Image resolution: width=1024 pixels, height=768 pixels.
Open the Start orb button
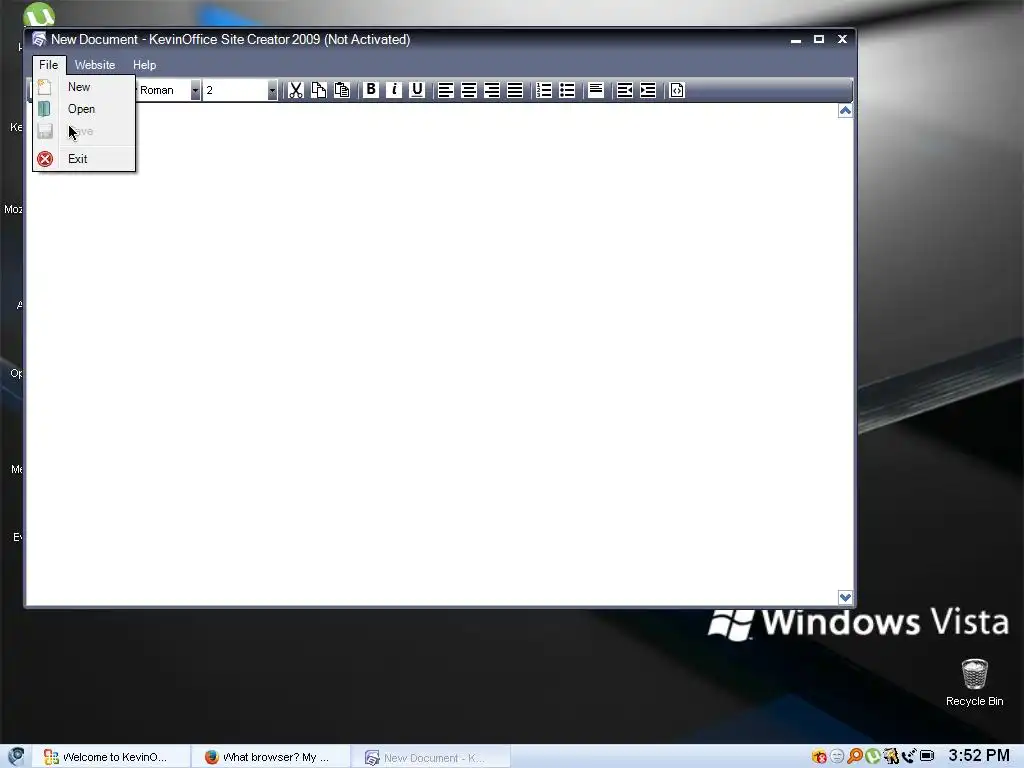(x=15, y=756)
